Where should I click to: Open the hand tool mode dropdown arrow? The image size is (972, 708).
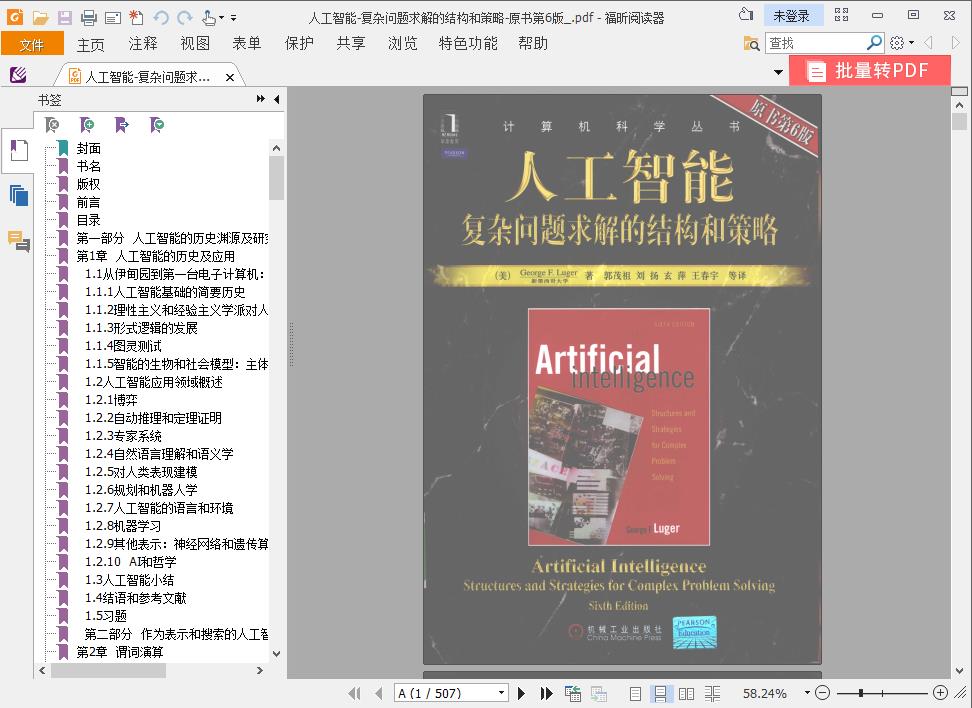[221, 18]
